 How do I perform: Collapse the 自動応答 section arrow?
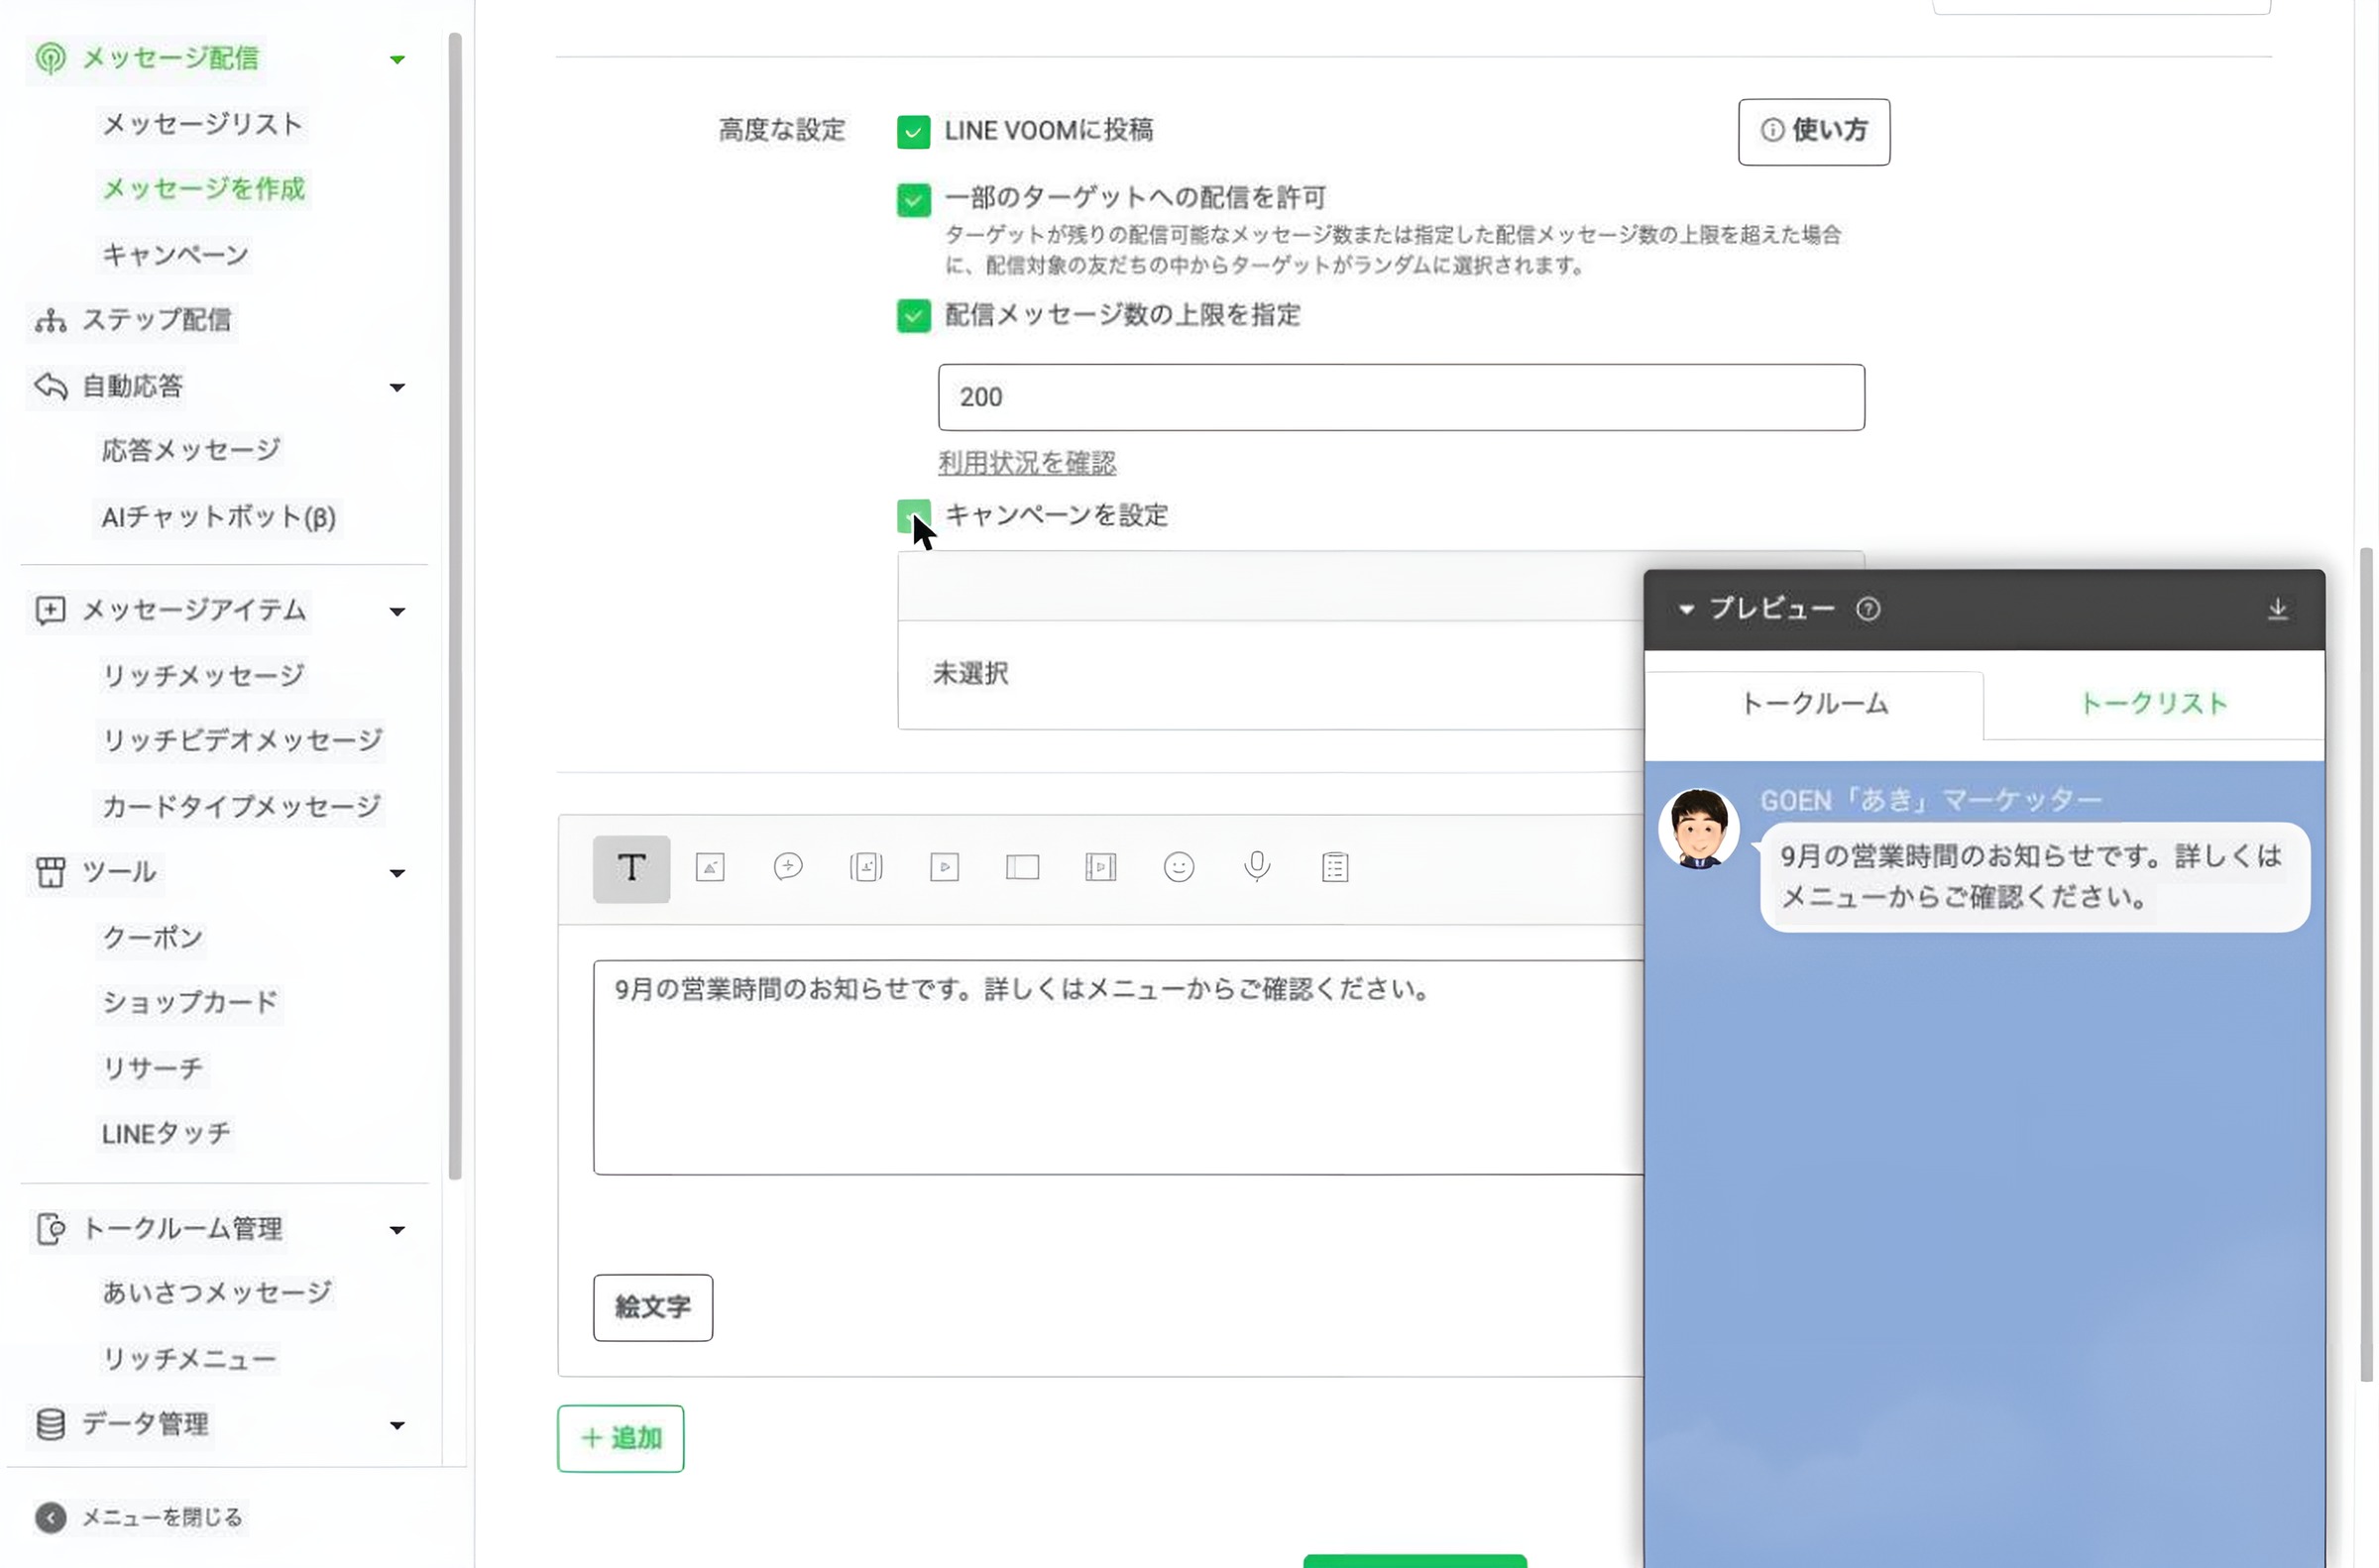pyautogui.click(x=397, y=387)
